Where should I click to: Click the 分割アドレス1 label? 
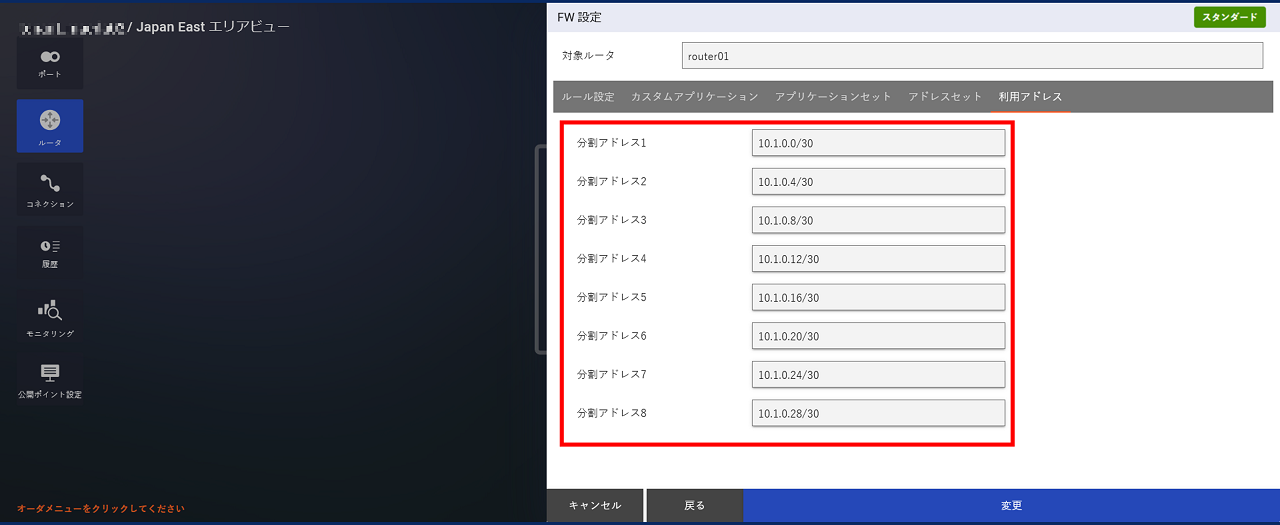[612, 143]
